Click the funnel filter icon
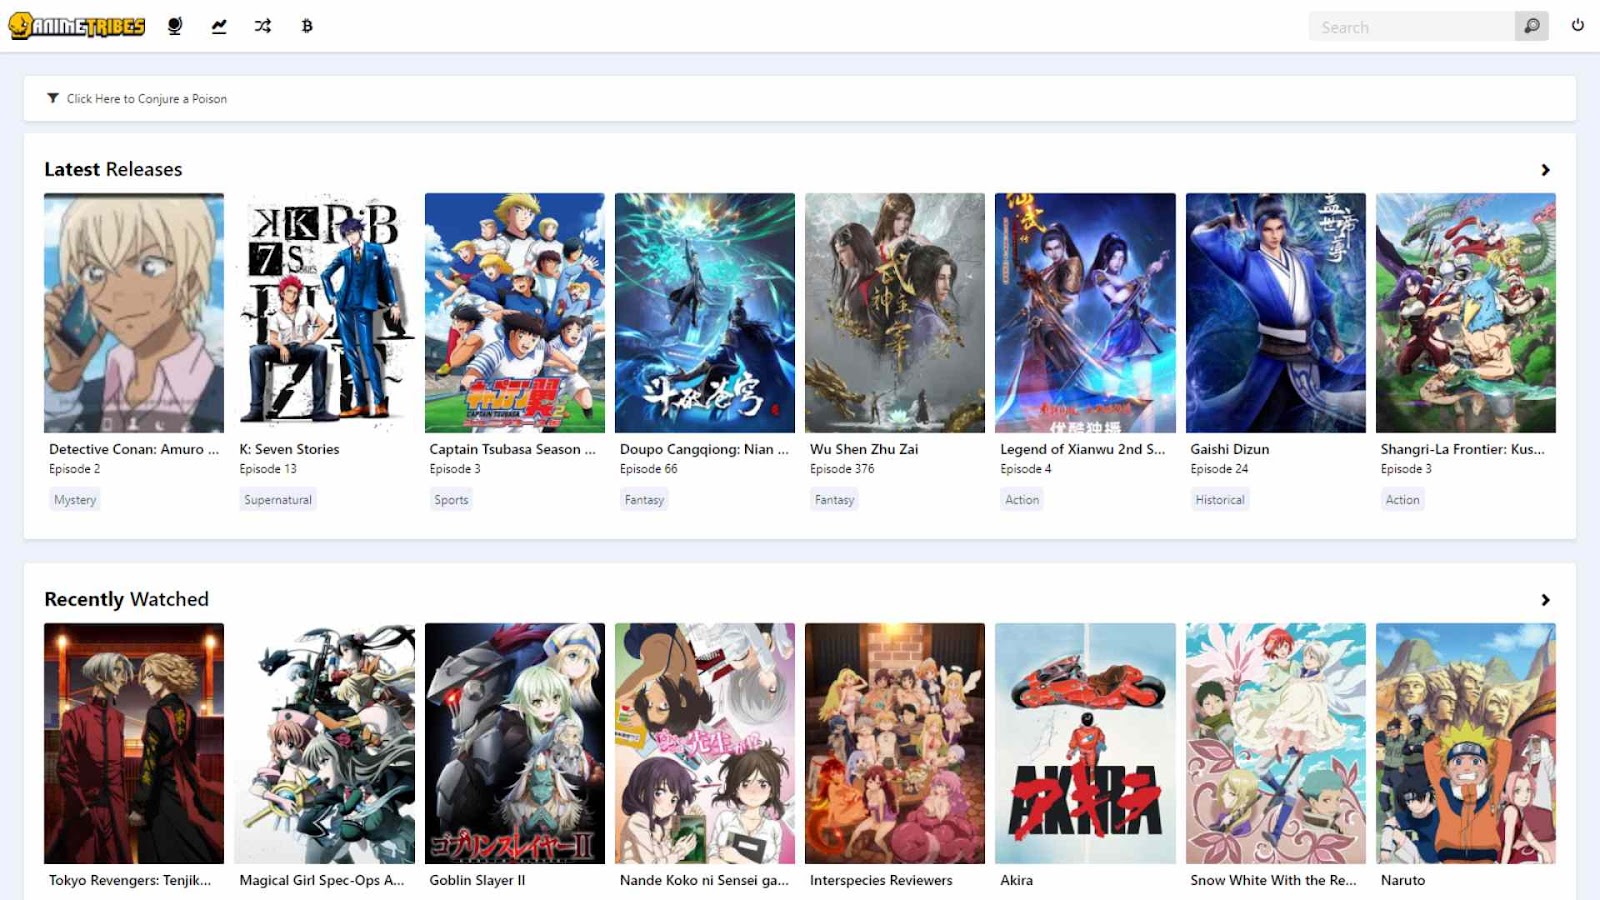 tap(53, 98)
